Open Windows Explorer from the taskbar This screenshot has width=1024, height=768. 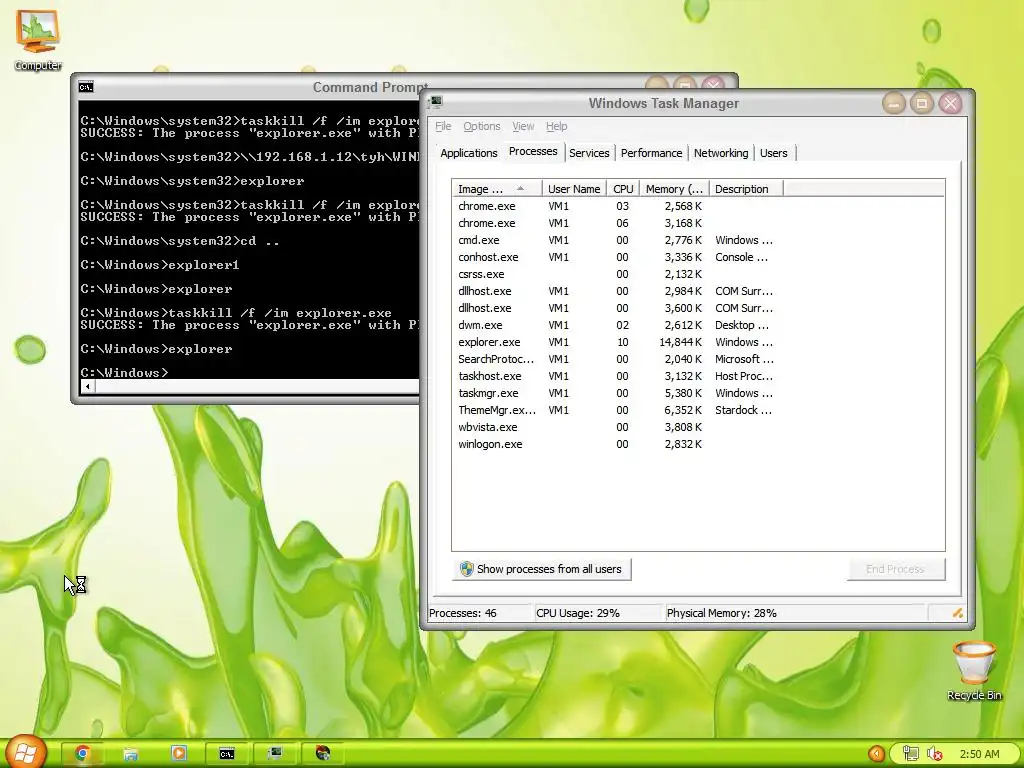[131, 753]
